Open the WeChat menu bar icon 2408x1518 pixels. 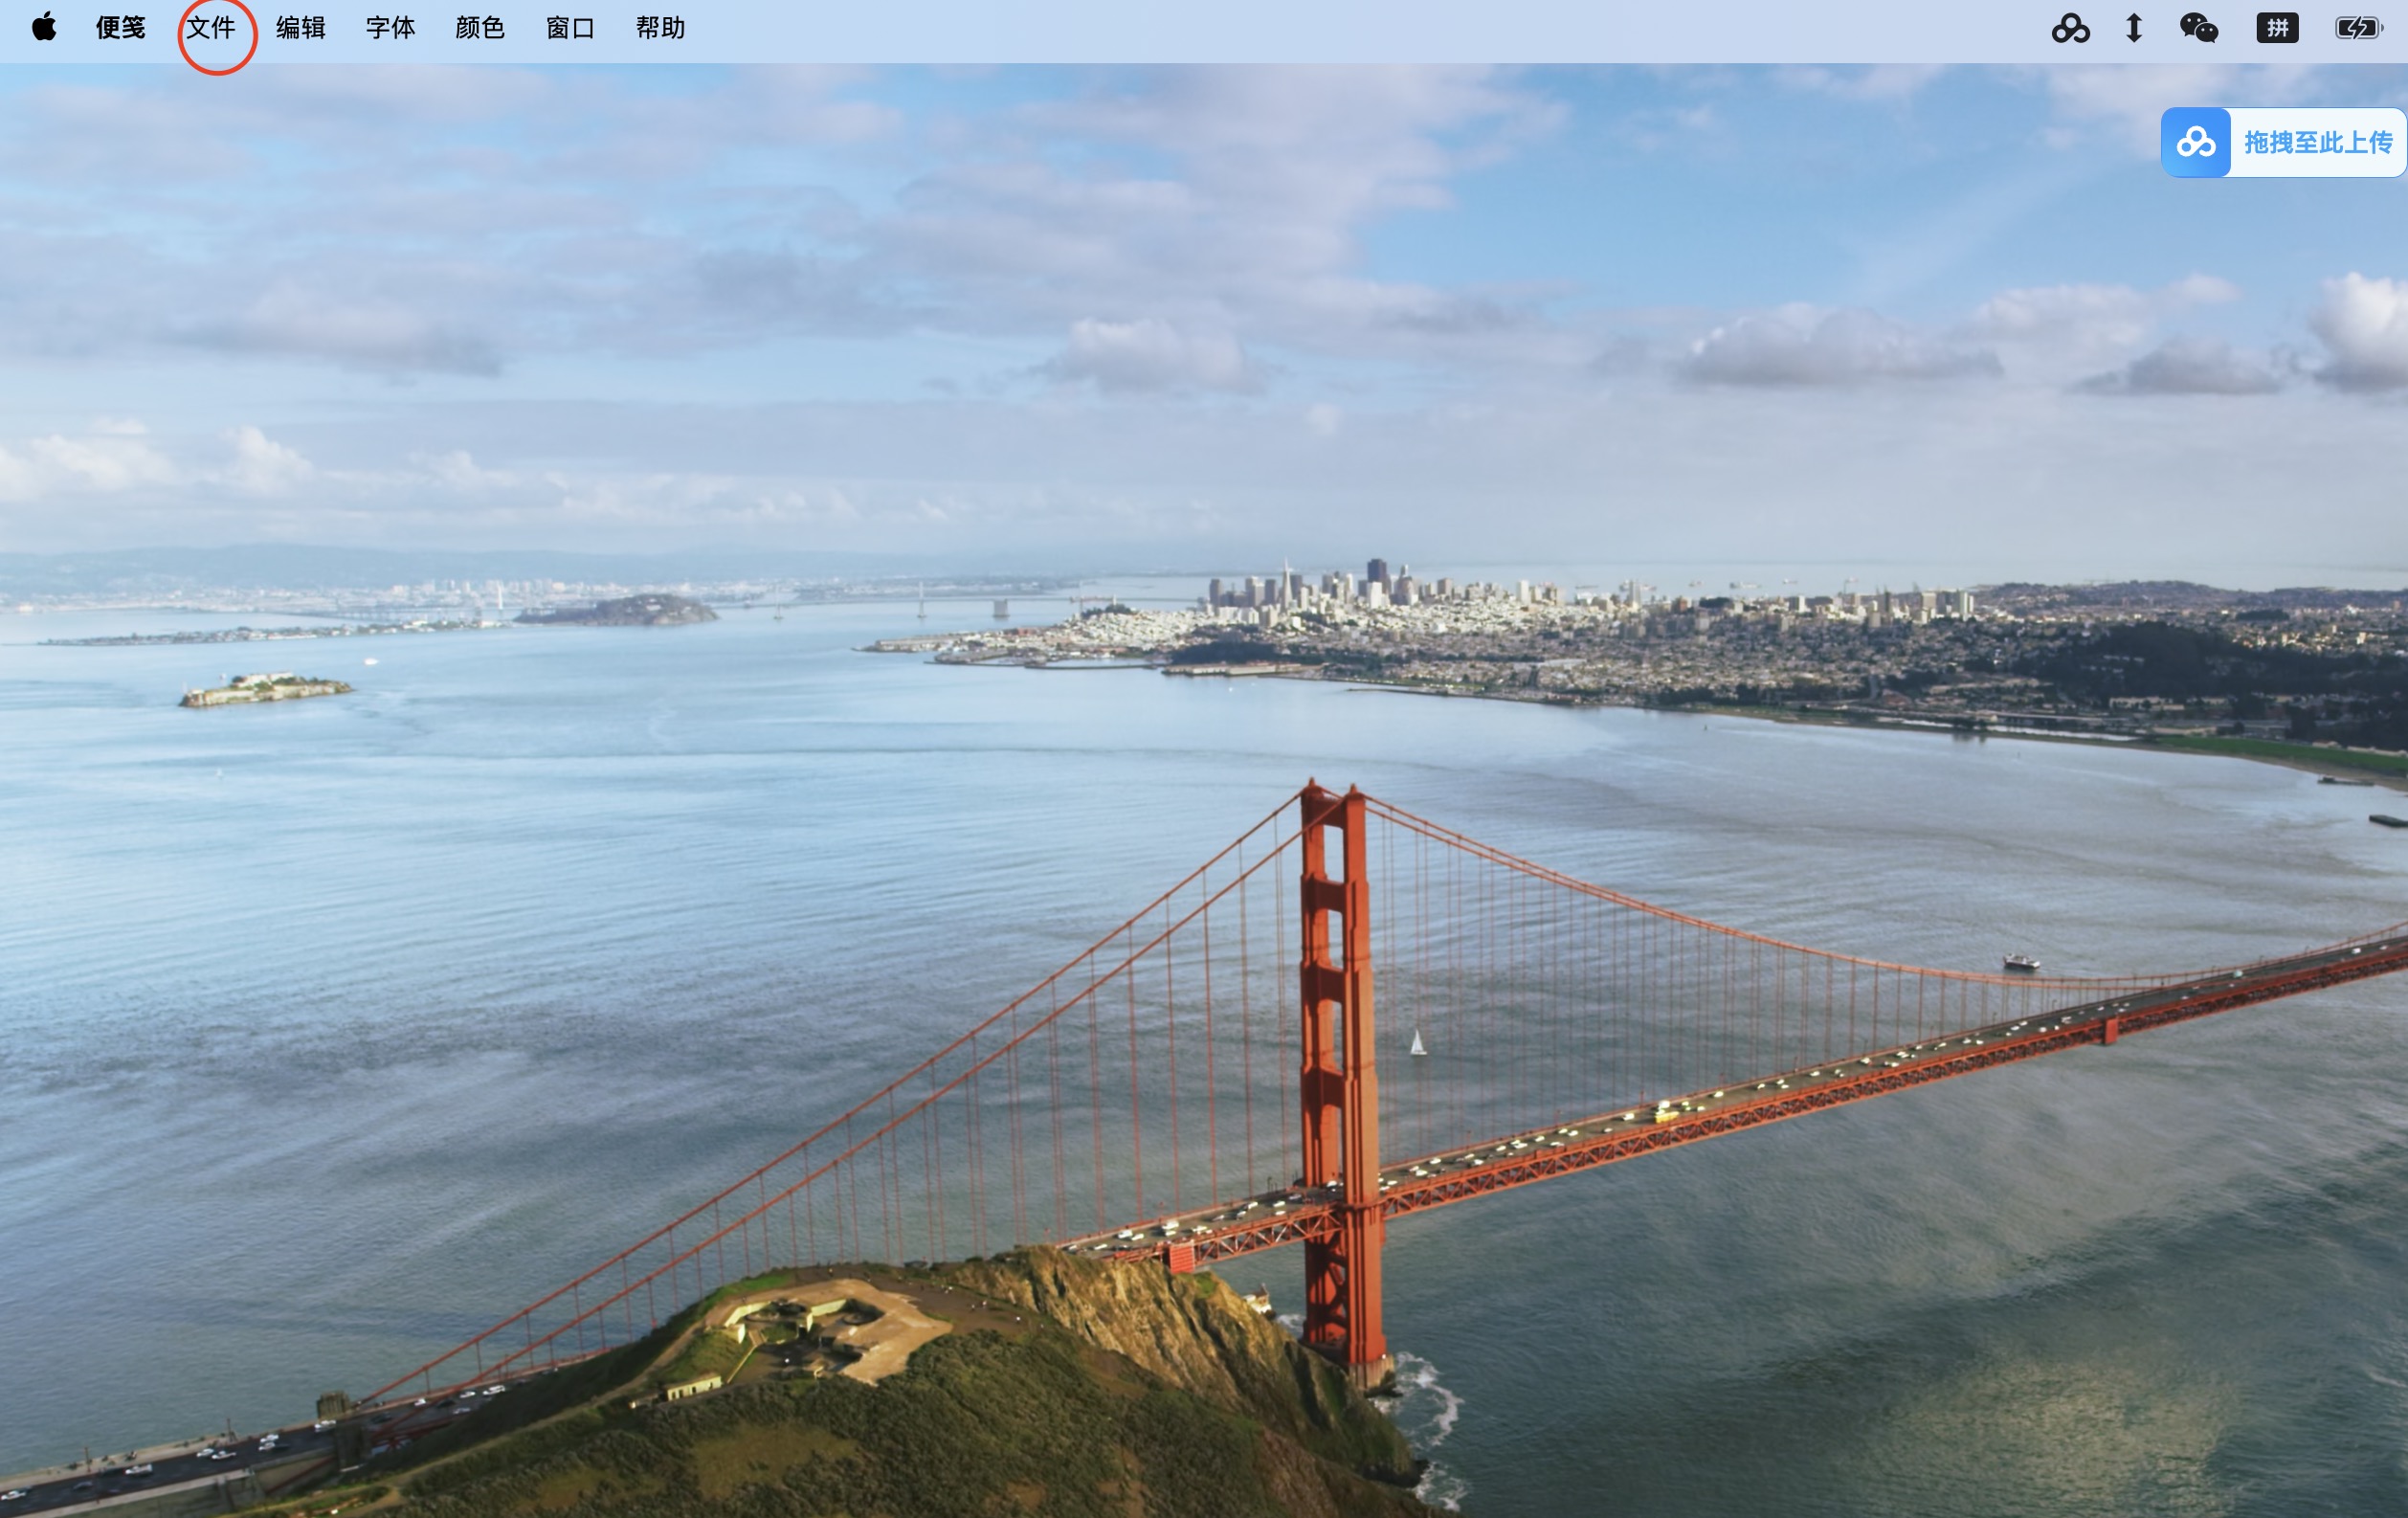2198,28
